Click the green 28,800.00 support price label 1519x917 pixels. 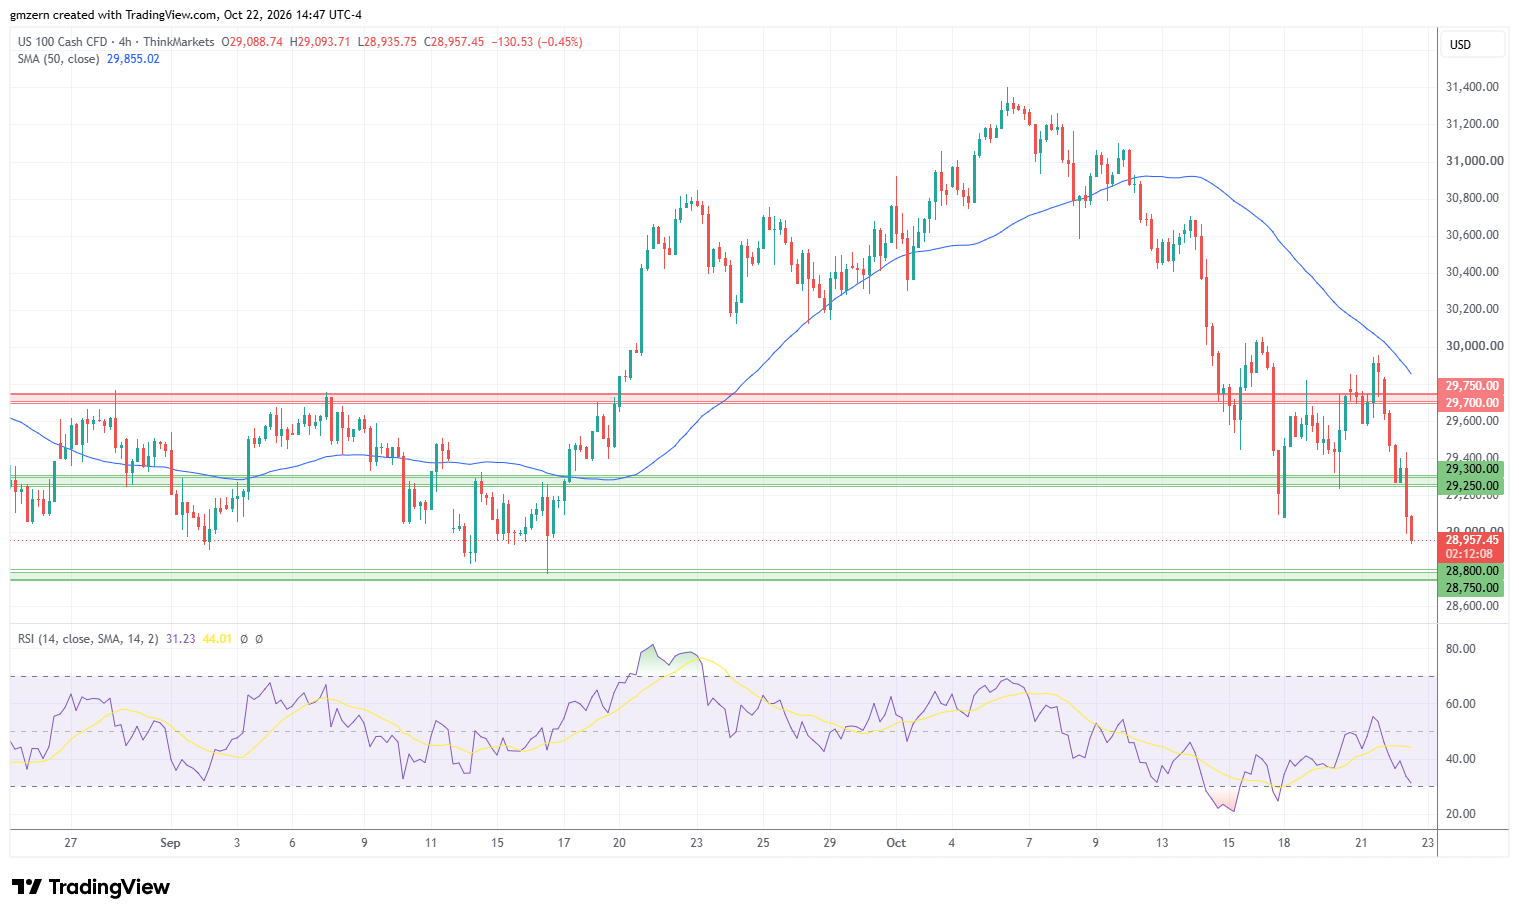coord(1472,571)
